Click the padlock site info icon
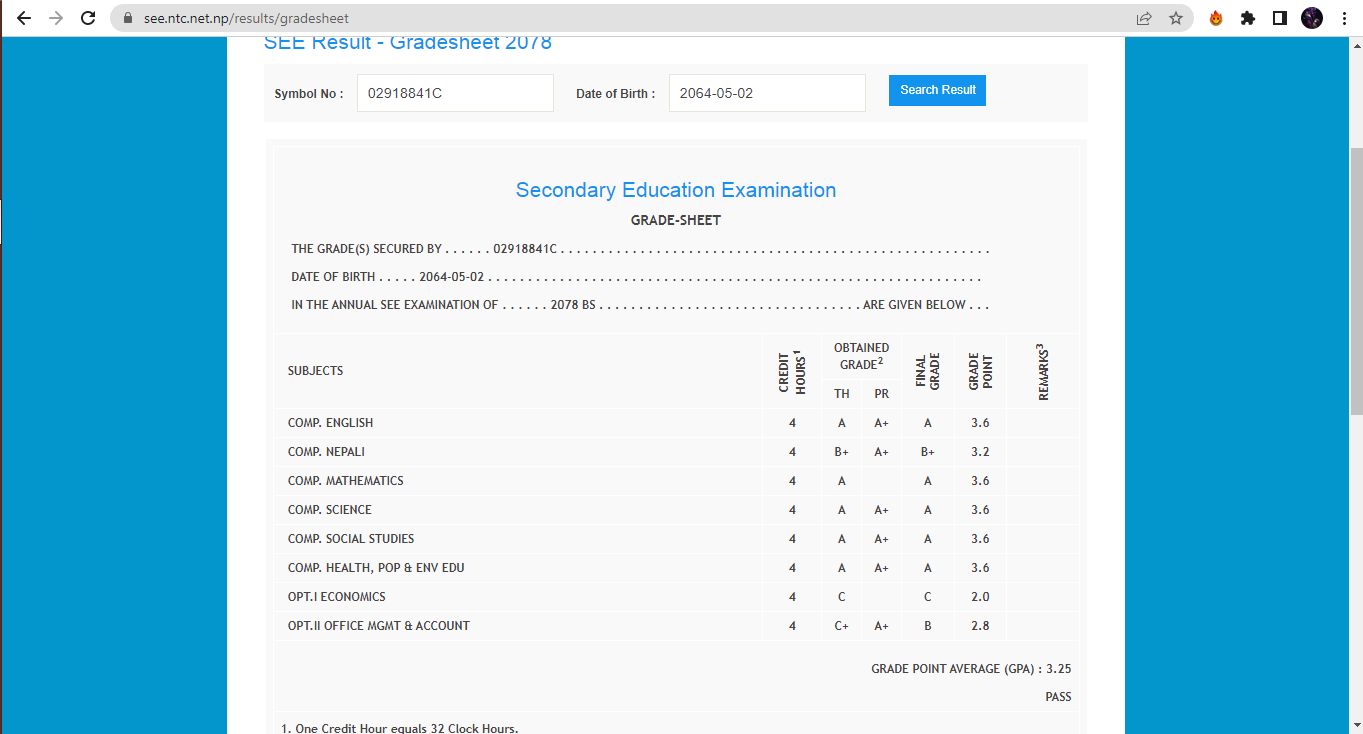 point(127,18)
